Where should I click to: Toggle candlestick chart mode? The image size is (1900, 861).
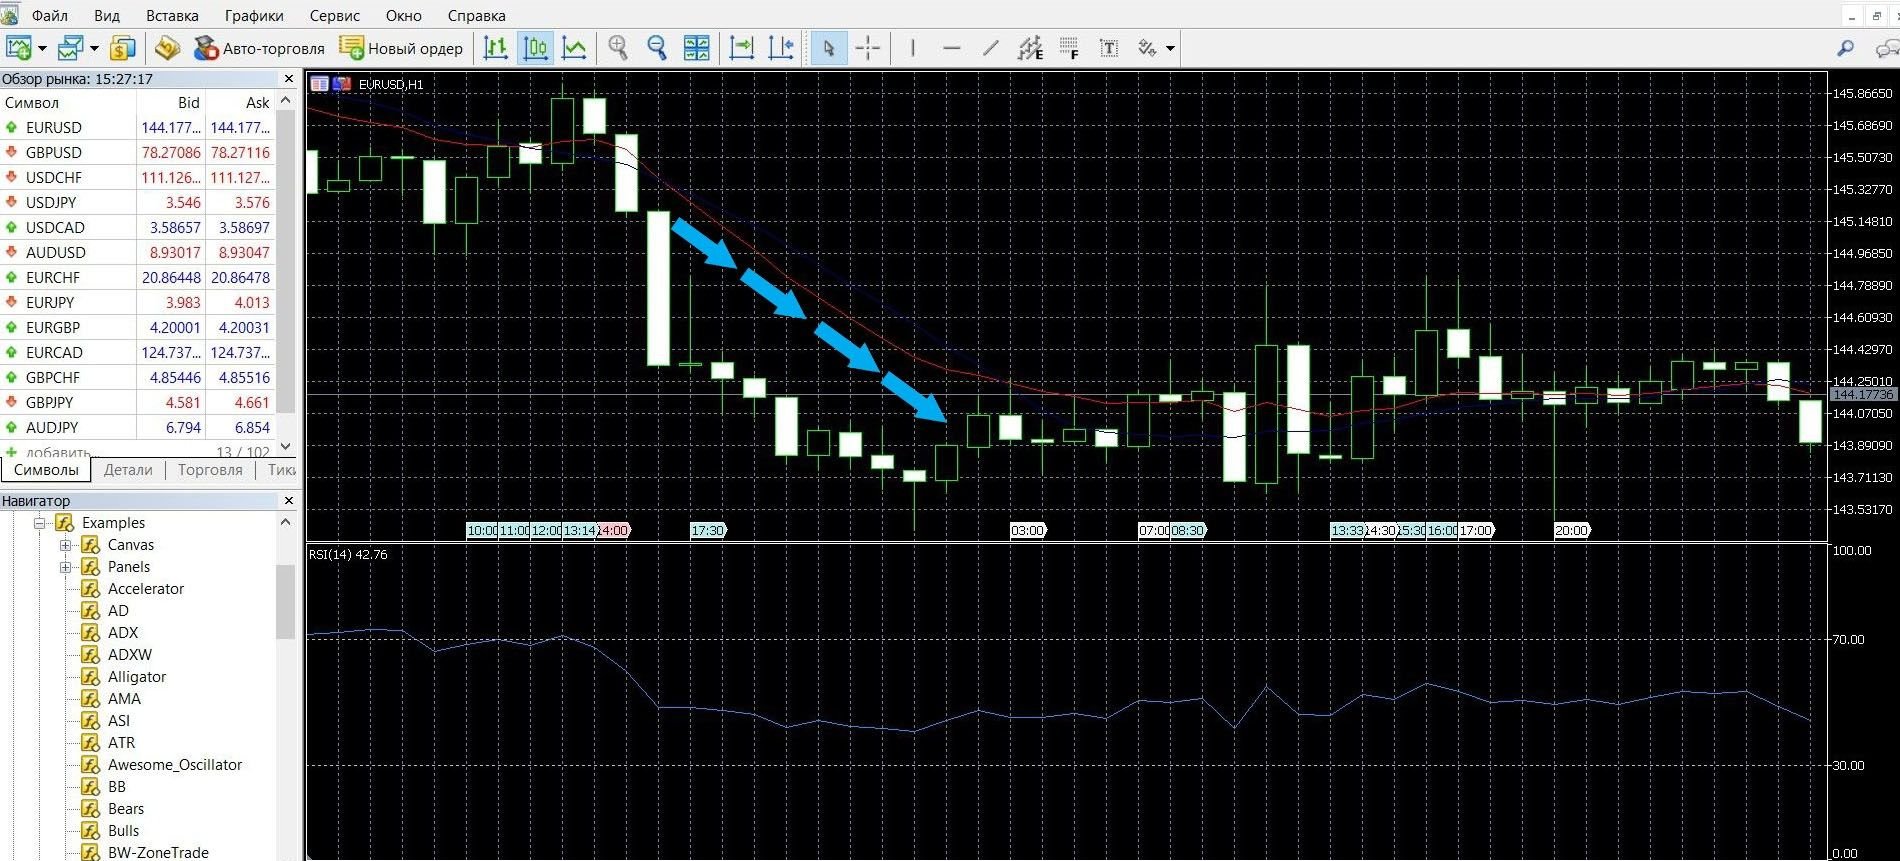tap(535, 48)
